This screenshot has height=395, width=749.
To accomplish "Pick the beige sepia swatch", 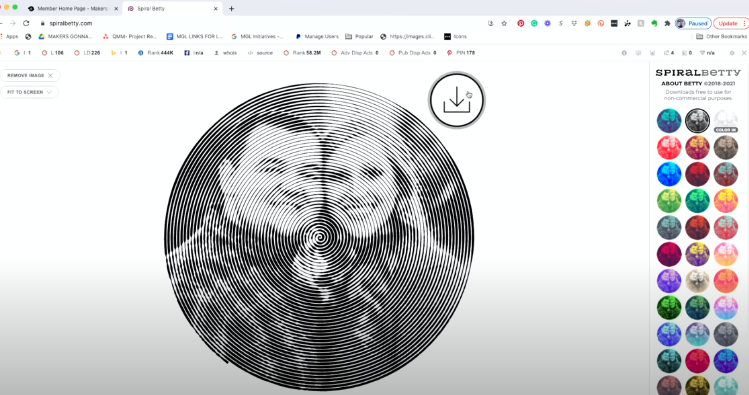I will (x=697, y=281).
